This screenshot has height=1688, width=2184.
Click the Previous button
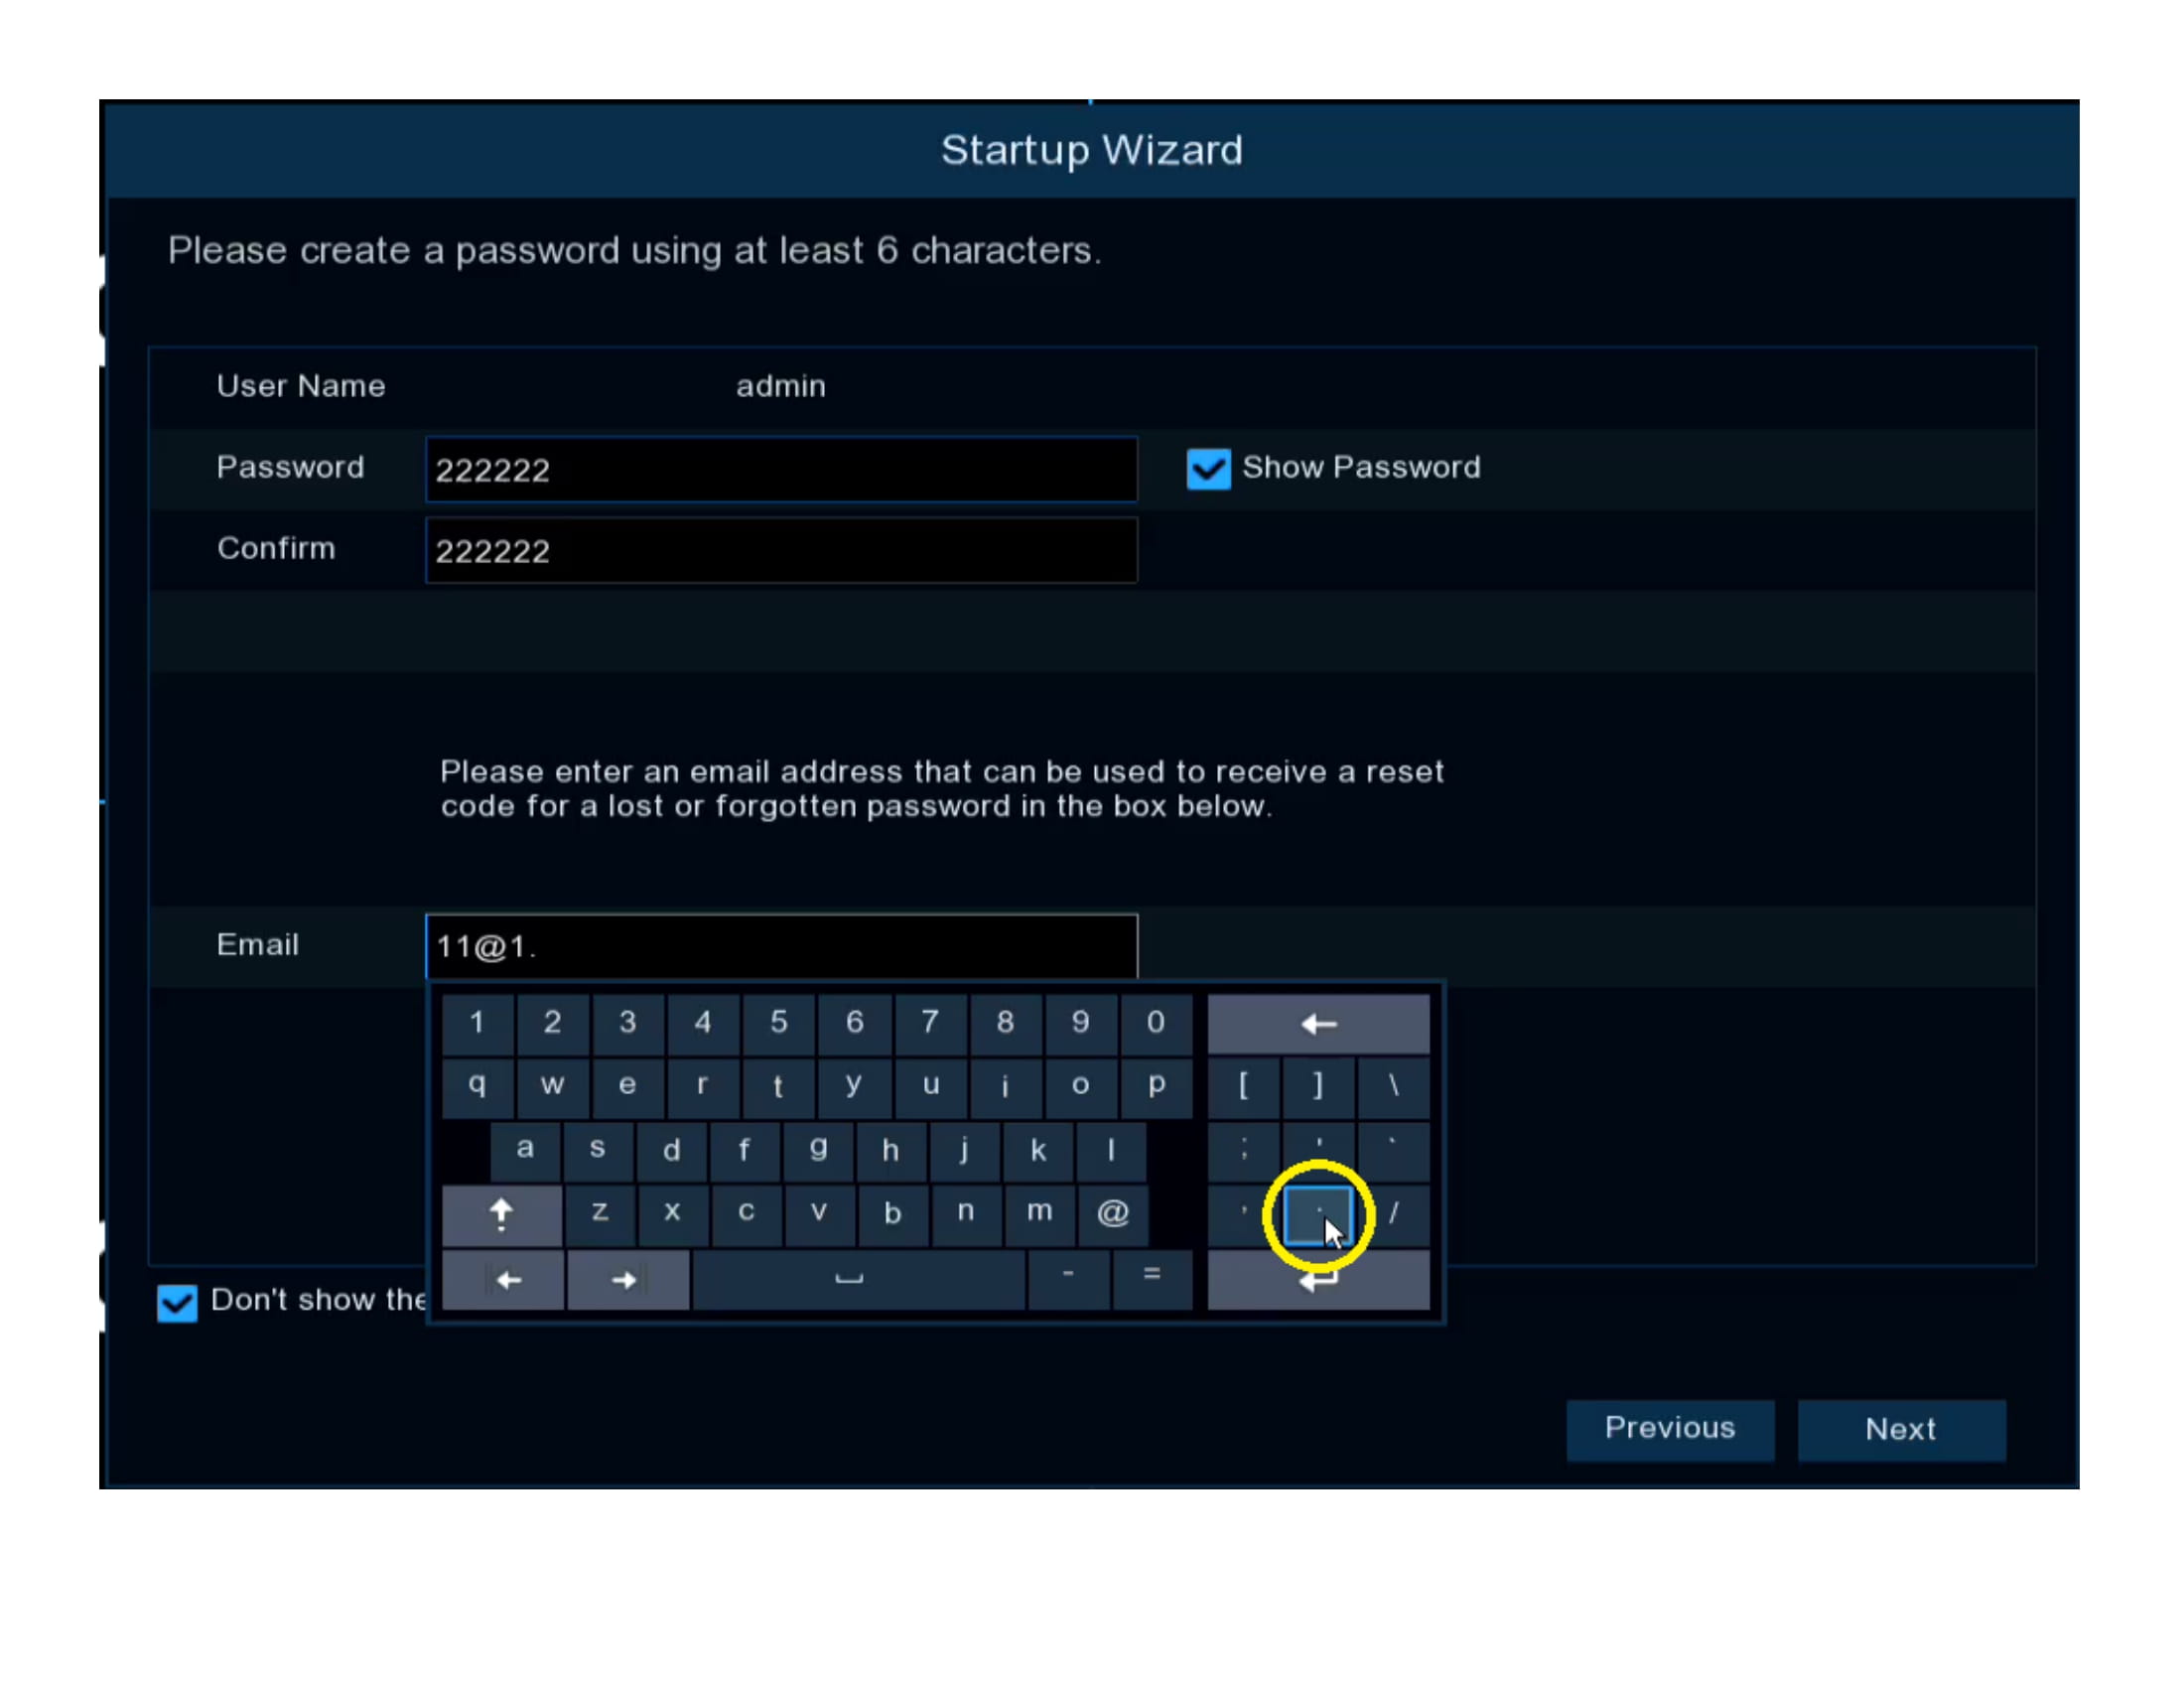1670,1429
